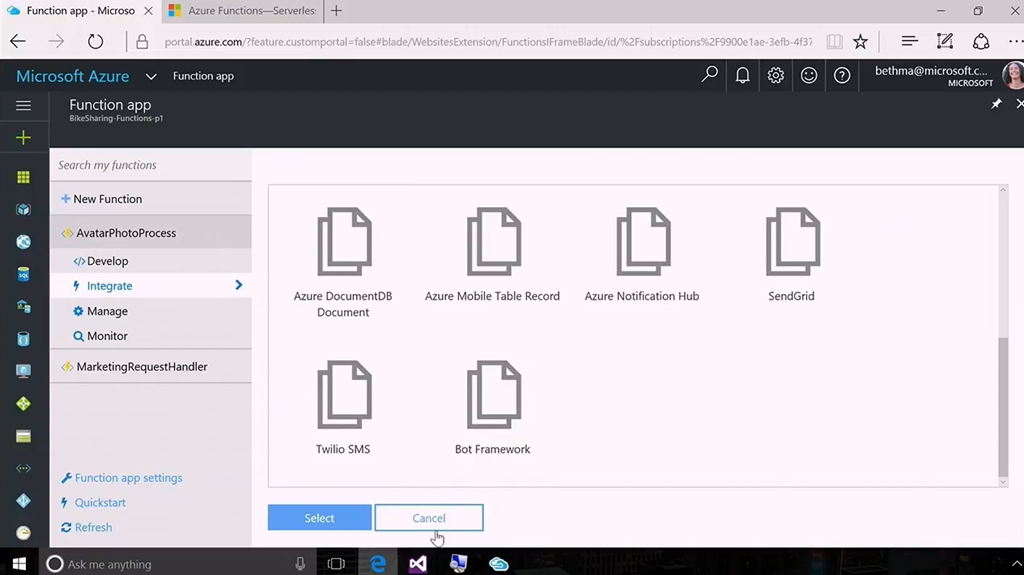Image resolution: width=1024 pixels, height=575 pixels.
Task: Click the green plus New resource icon
Action: 23,138
